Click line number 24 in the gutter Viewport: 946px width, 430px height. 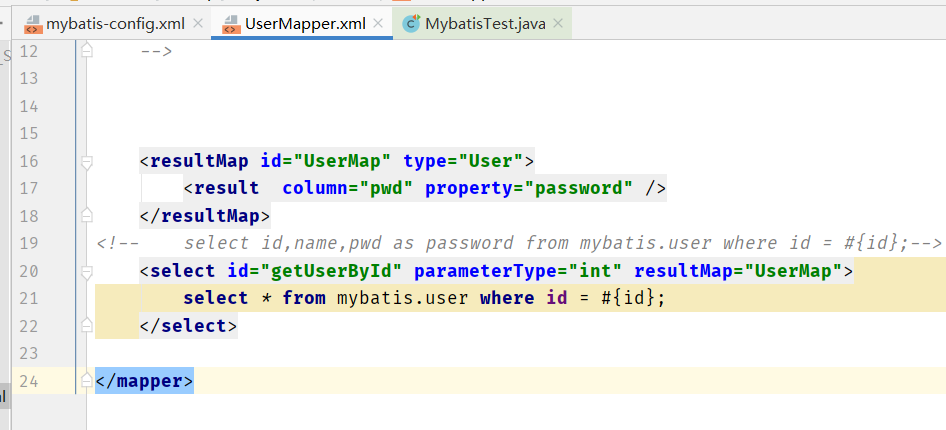pos(28,381)
